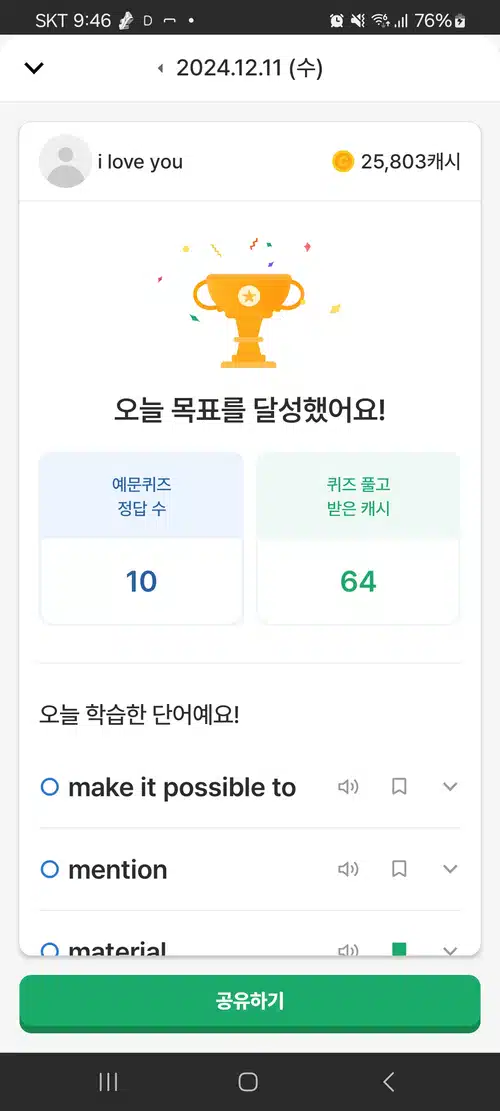This screenshot has height=1111, width=500.
Task: Tap the blue circle beside 'mention'
Action: (50, 869)
